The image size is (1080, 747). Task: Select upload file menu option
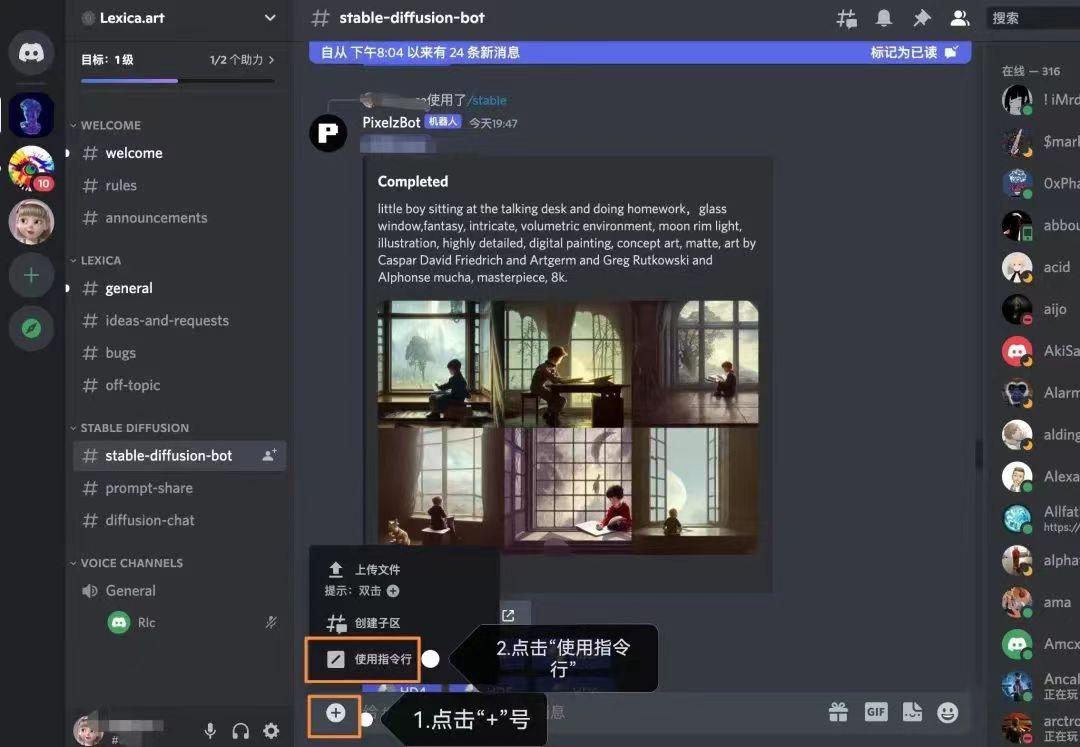pyautogui.click(x=376, y=569)
